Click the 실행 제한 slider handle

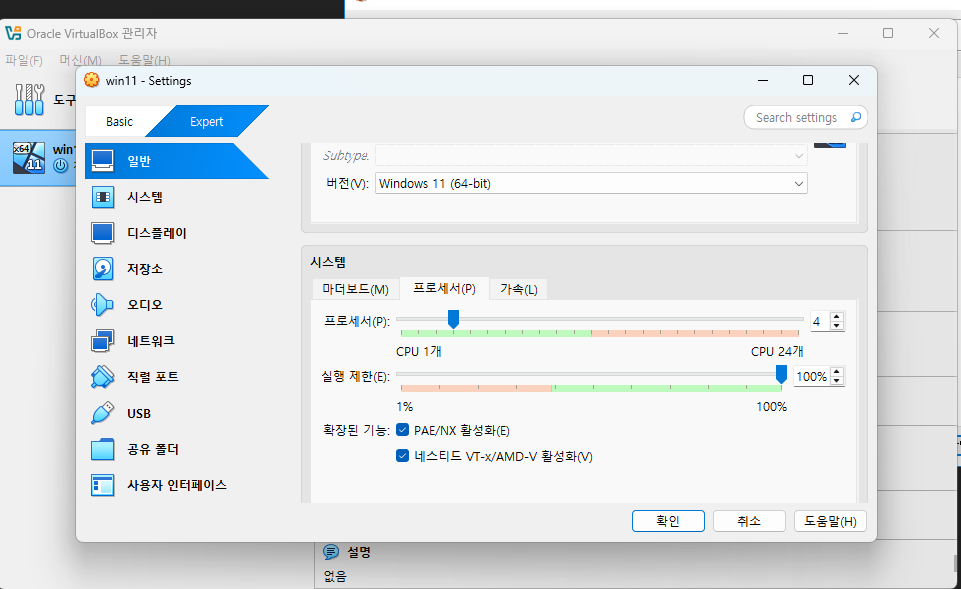tap(781, 374)
